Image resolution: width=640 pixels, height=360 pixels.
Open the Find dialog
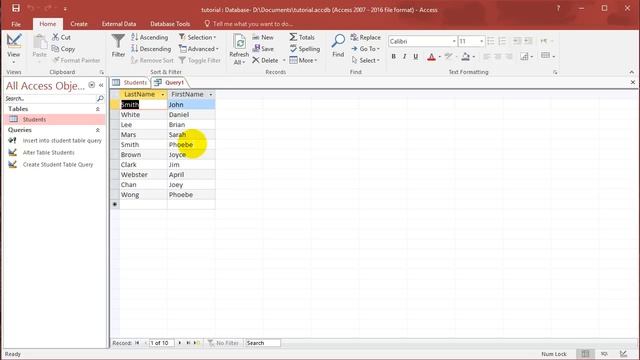coord(338,46)
